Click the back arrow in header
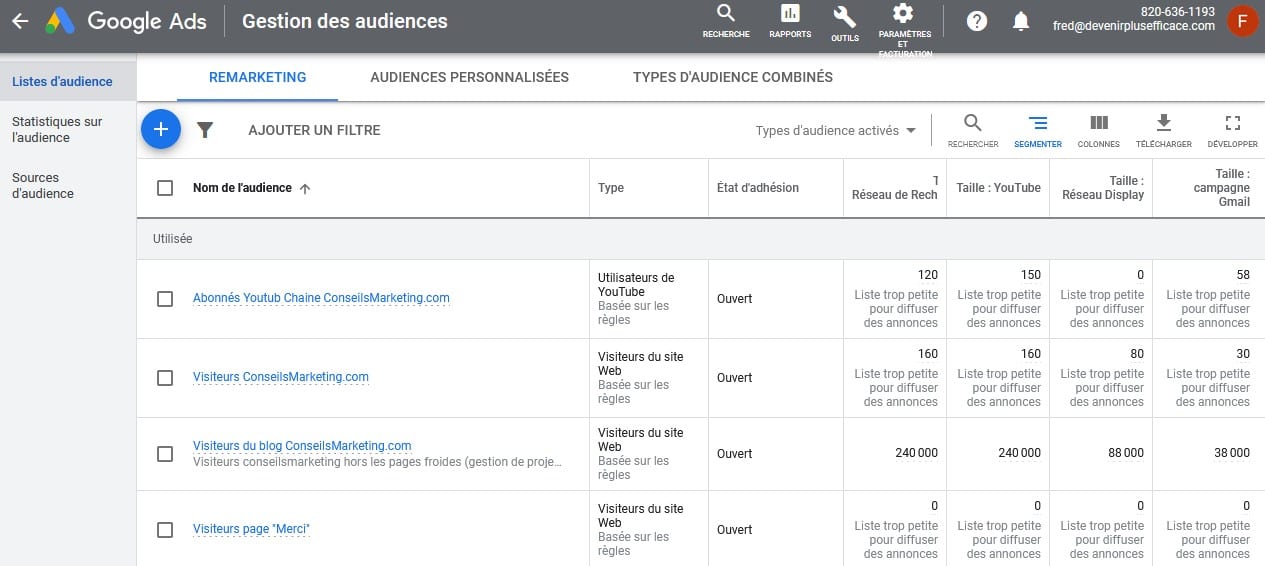The width and height of the screenshot is (1265, 566). click(x=20, y=21)
